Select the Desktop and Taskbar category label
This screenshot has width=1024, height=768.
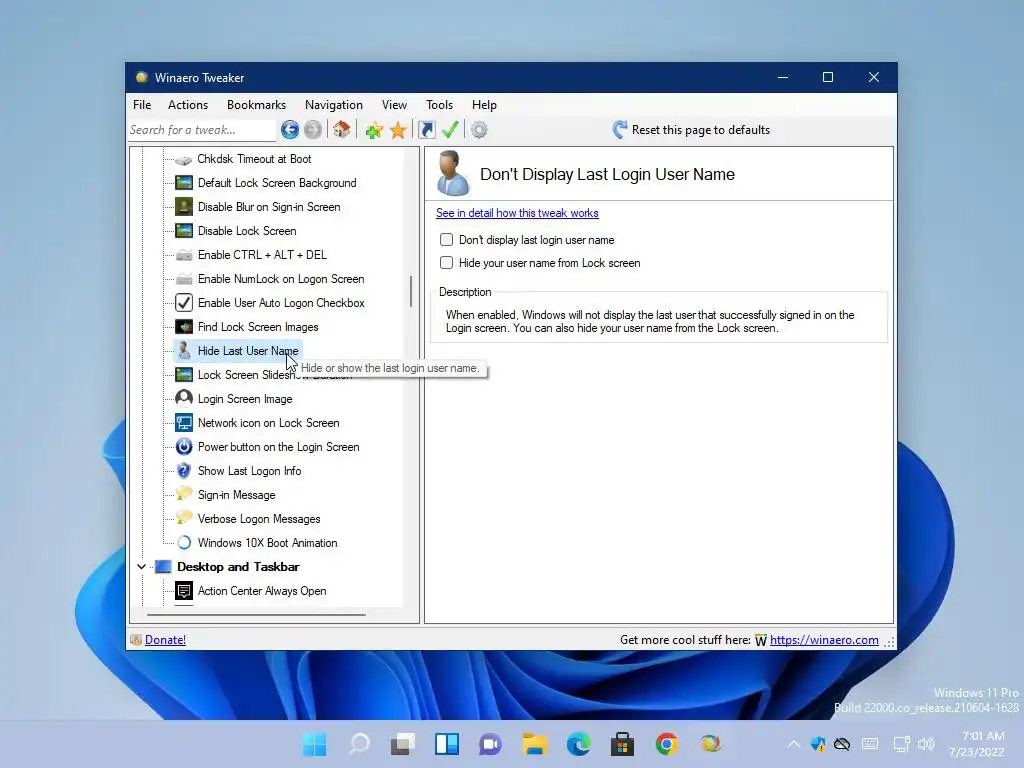click(x=238, y=567)
